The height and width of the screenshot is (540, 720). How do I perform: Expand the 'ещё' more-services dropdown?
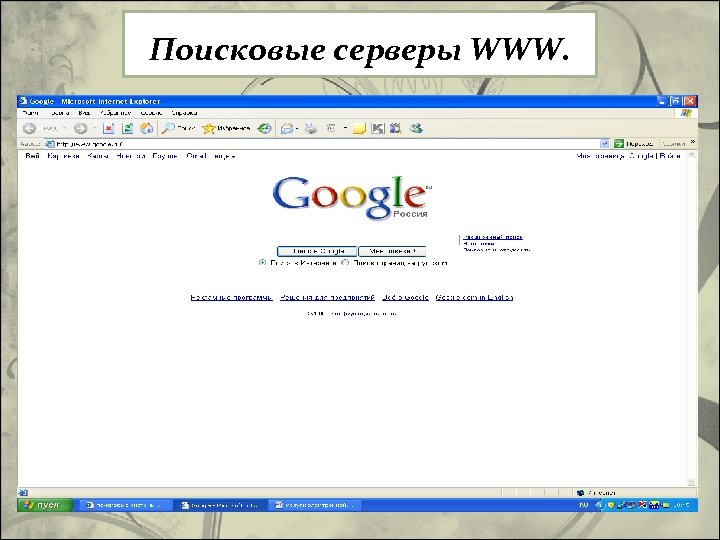(x=225, y=156)
